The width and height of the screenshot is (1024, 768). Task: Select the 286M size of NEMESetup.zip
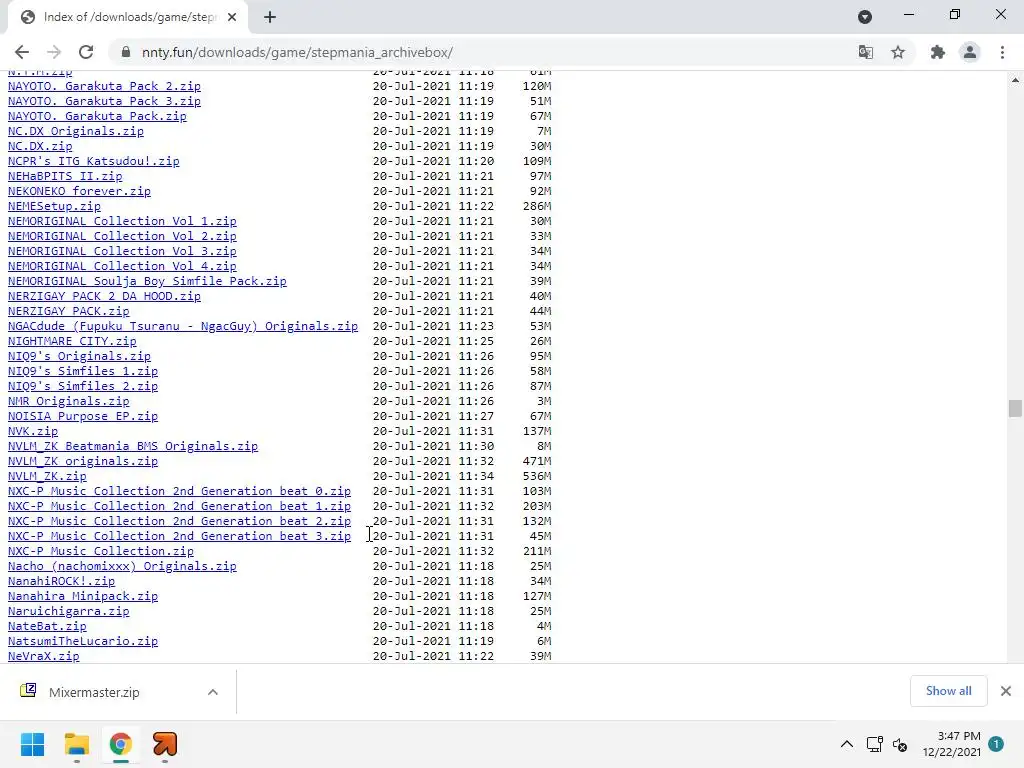point(537,206)
